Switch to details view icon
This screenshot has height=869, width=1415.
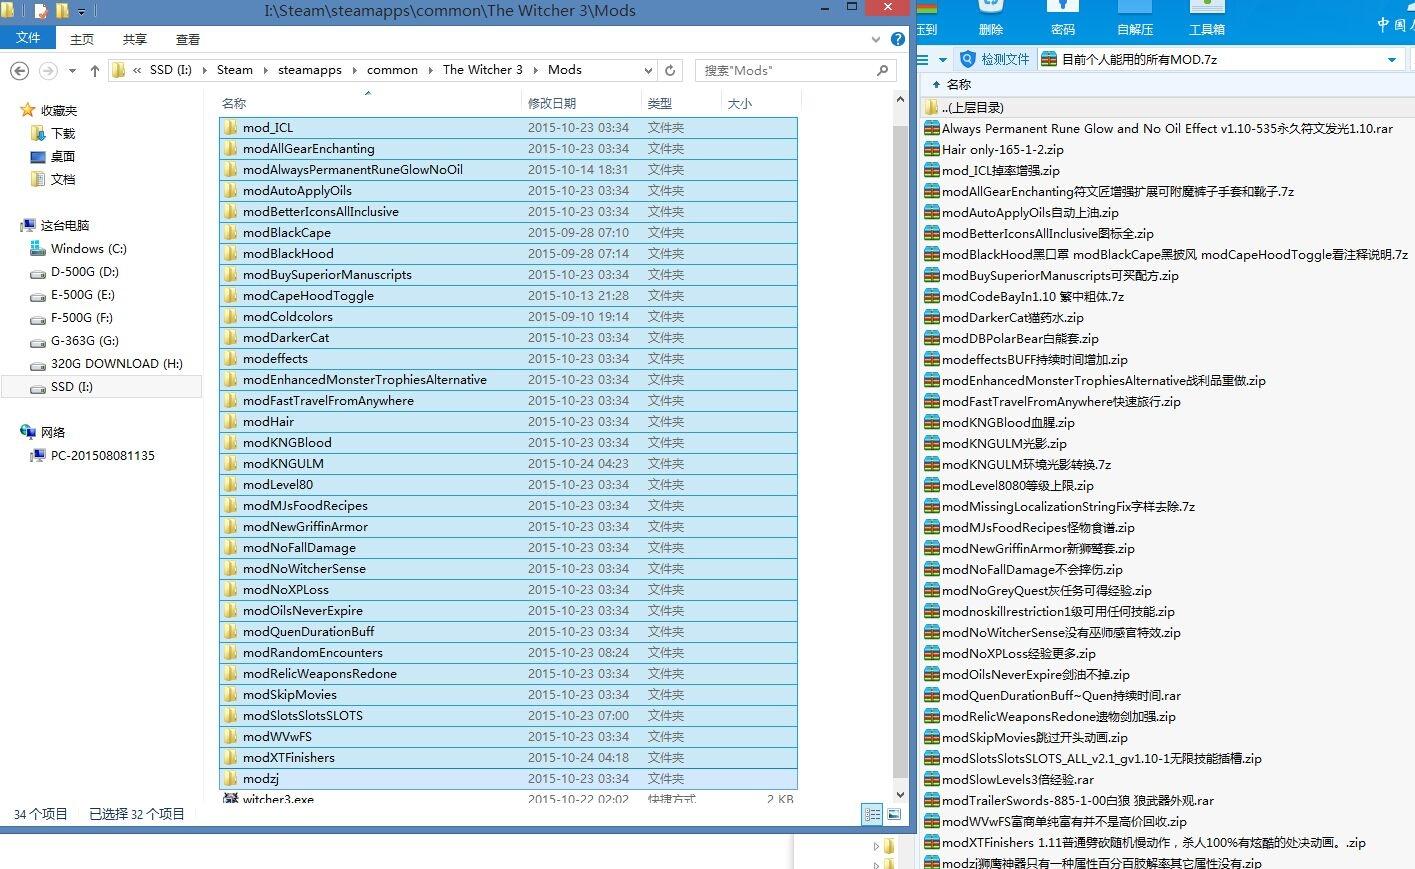pyautogui.click(x=872, y=815)
